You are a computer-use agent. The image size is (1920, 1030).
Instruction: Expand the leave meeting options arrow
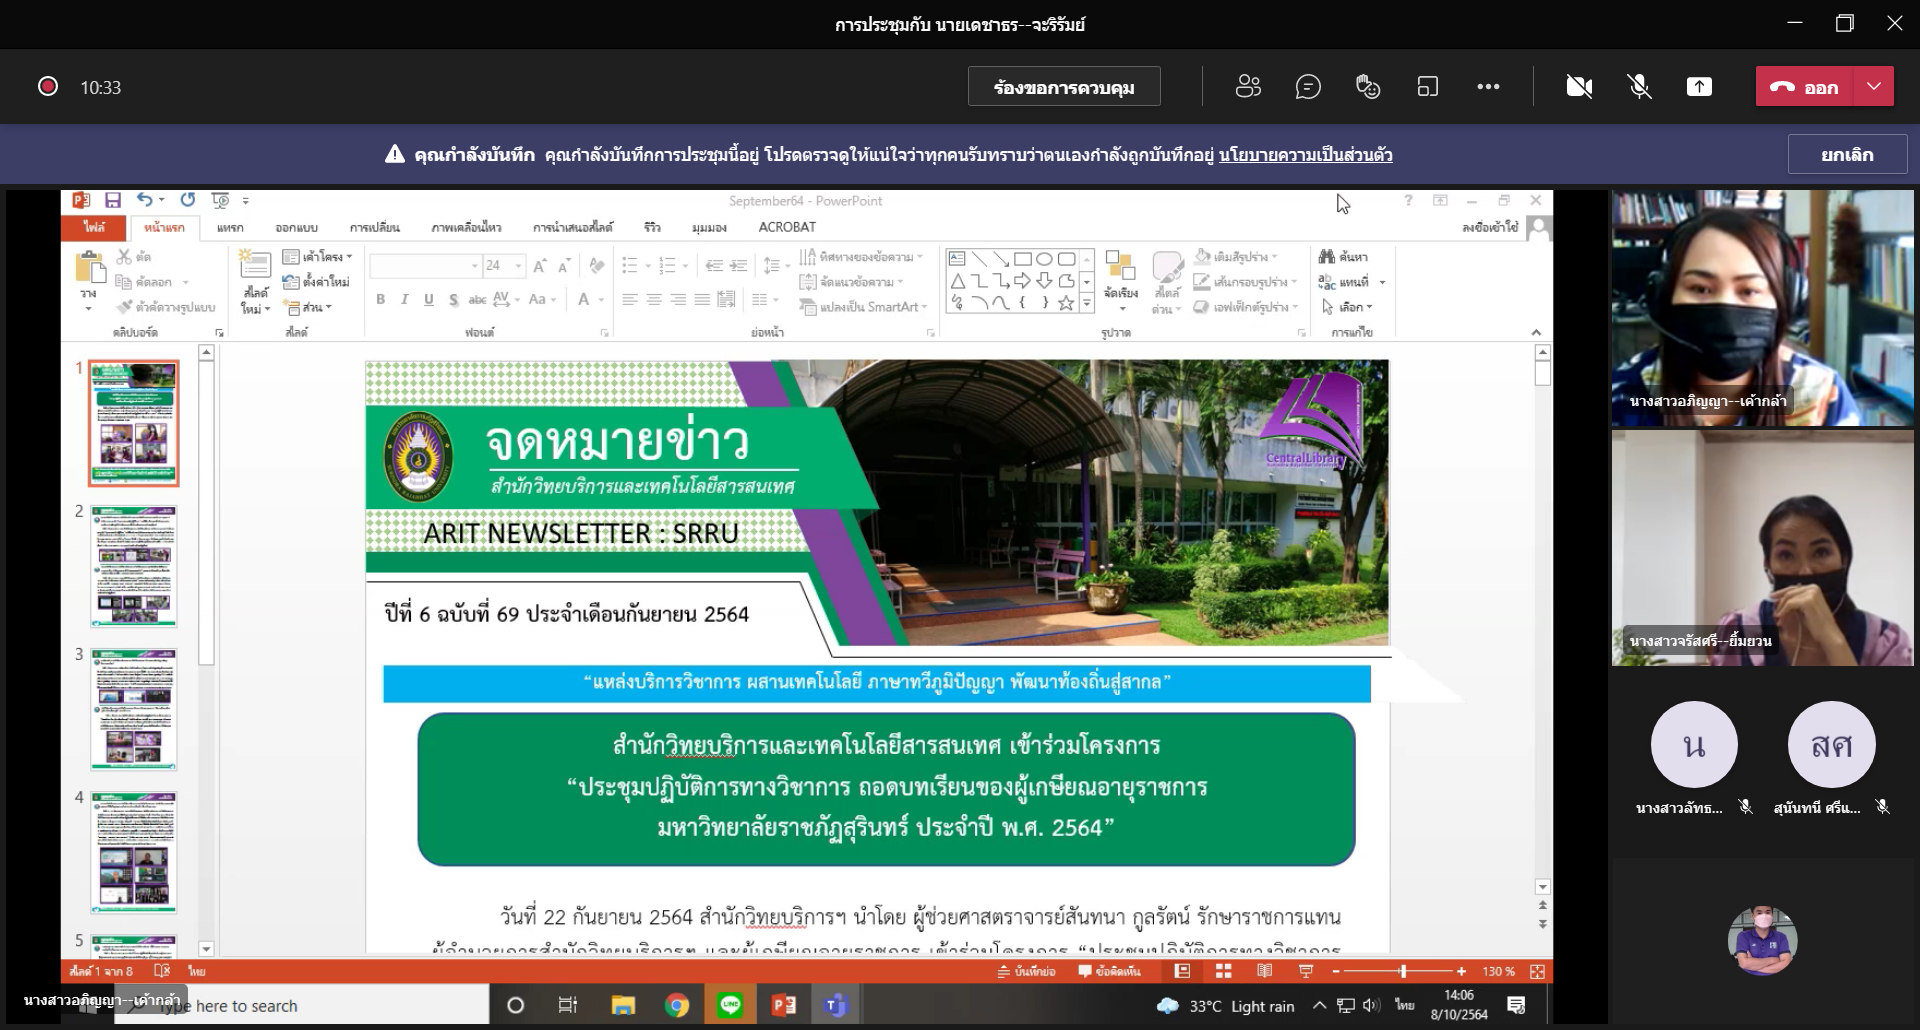(x=1874, y=87)
